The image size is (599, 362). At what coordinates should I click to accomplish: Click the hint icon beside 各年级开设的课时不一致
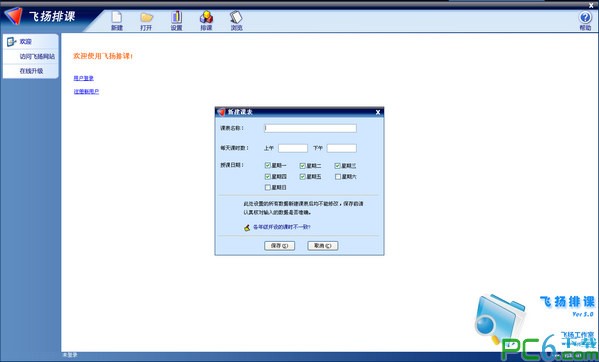point(247,227)
